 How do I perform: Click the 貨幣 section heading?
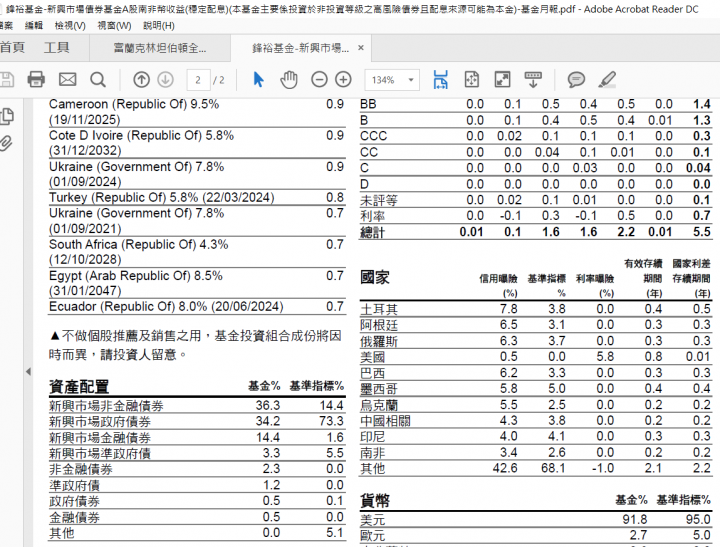[x=375, y=500]
